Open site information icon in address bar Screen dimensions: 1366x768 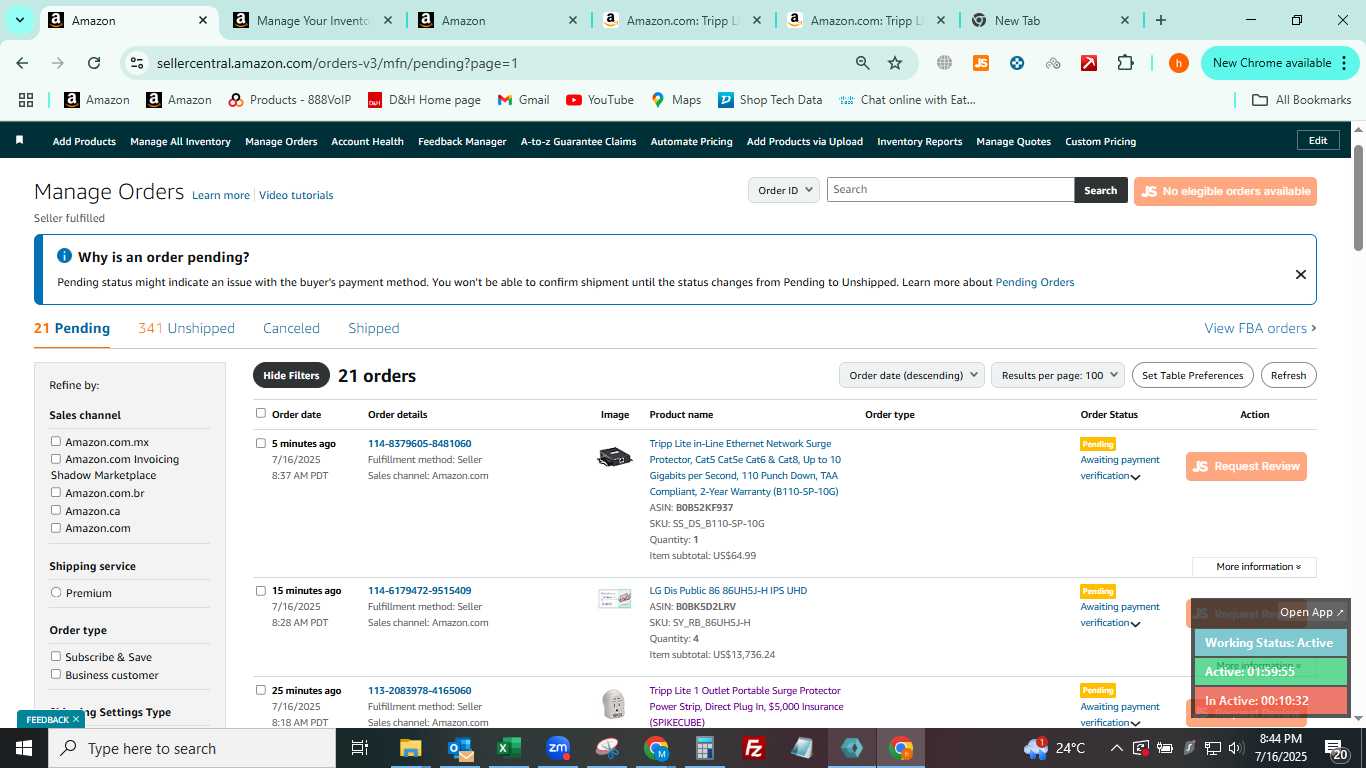tap(137, 63)
